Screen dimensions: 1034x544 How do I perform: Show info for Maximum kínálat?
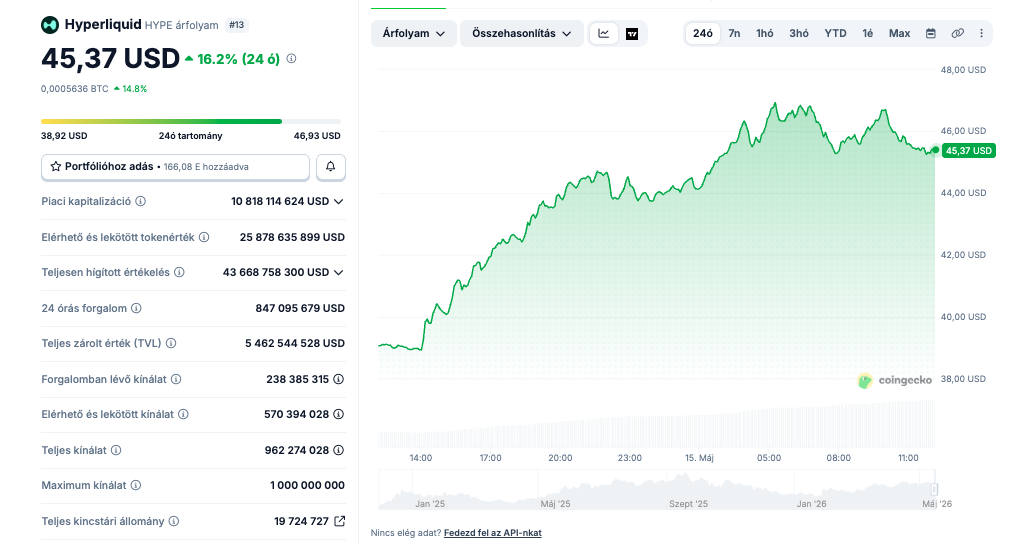[x=136, y=485]
